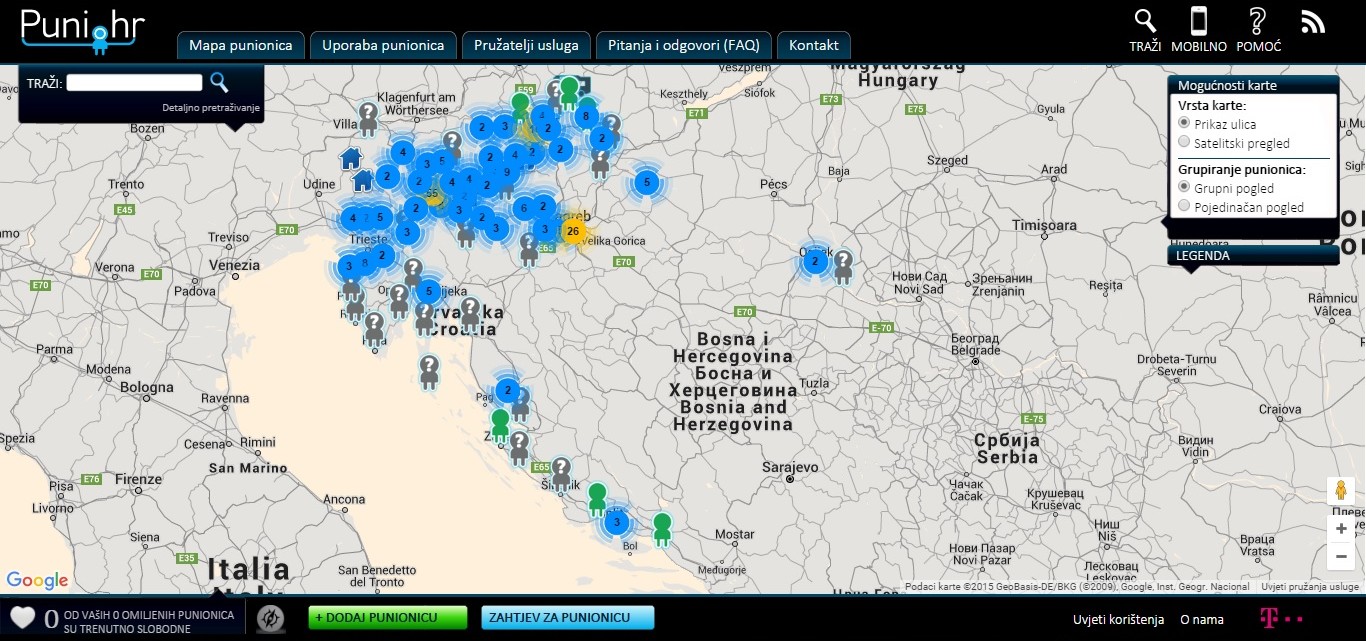Viewport: 1366px width, 641px height.
Task: Expand the LEGENDA panel
Action: click(x=1253, y=255)
